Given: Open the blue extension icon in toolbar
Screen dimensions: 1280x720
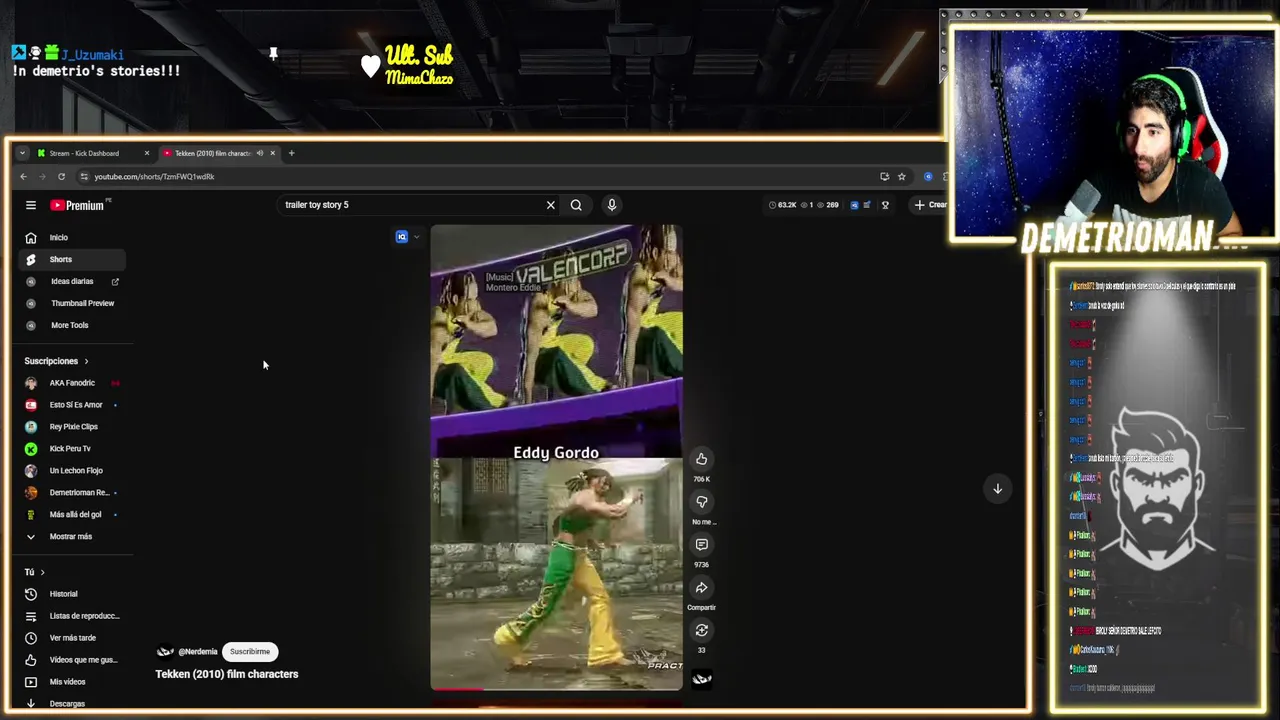Looking at the screenshot, I should pyautogui.click(x=928, y=177).
